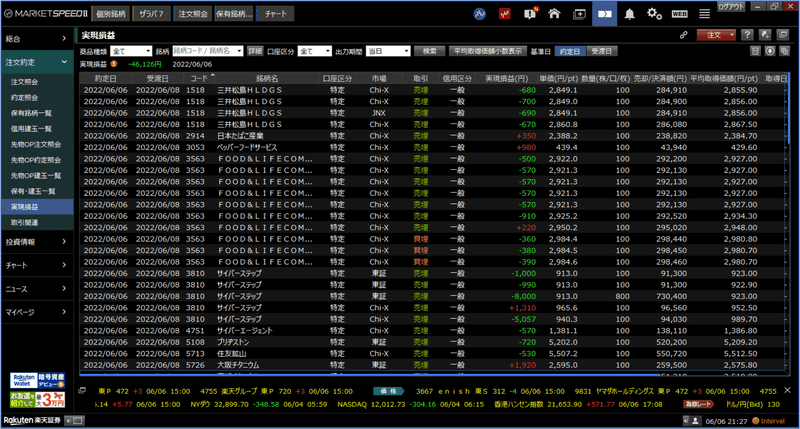Image resolution: width=800 pixels, height=429 pixels.
Task: Sort by the コード column header
Action: click(x=199, y=79)
